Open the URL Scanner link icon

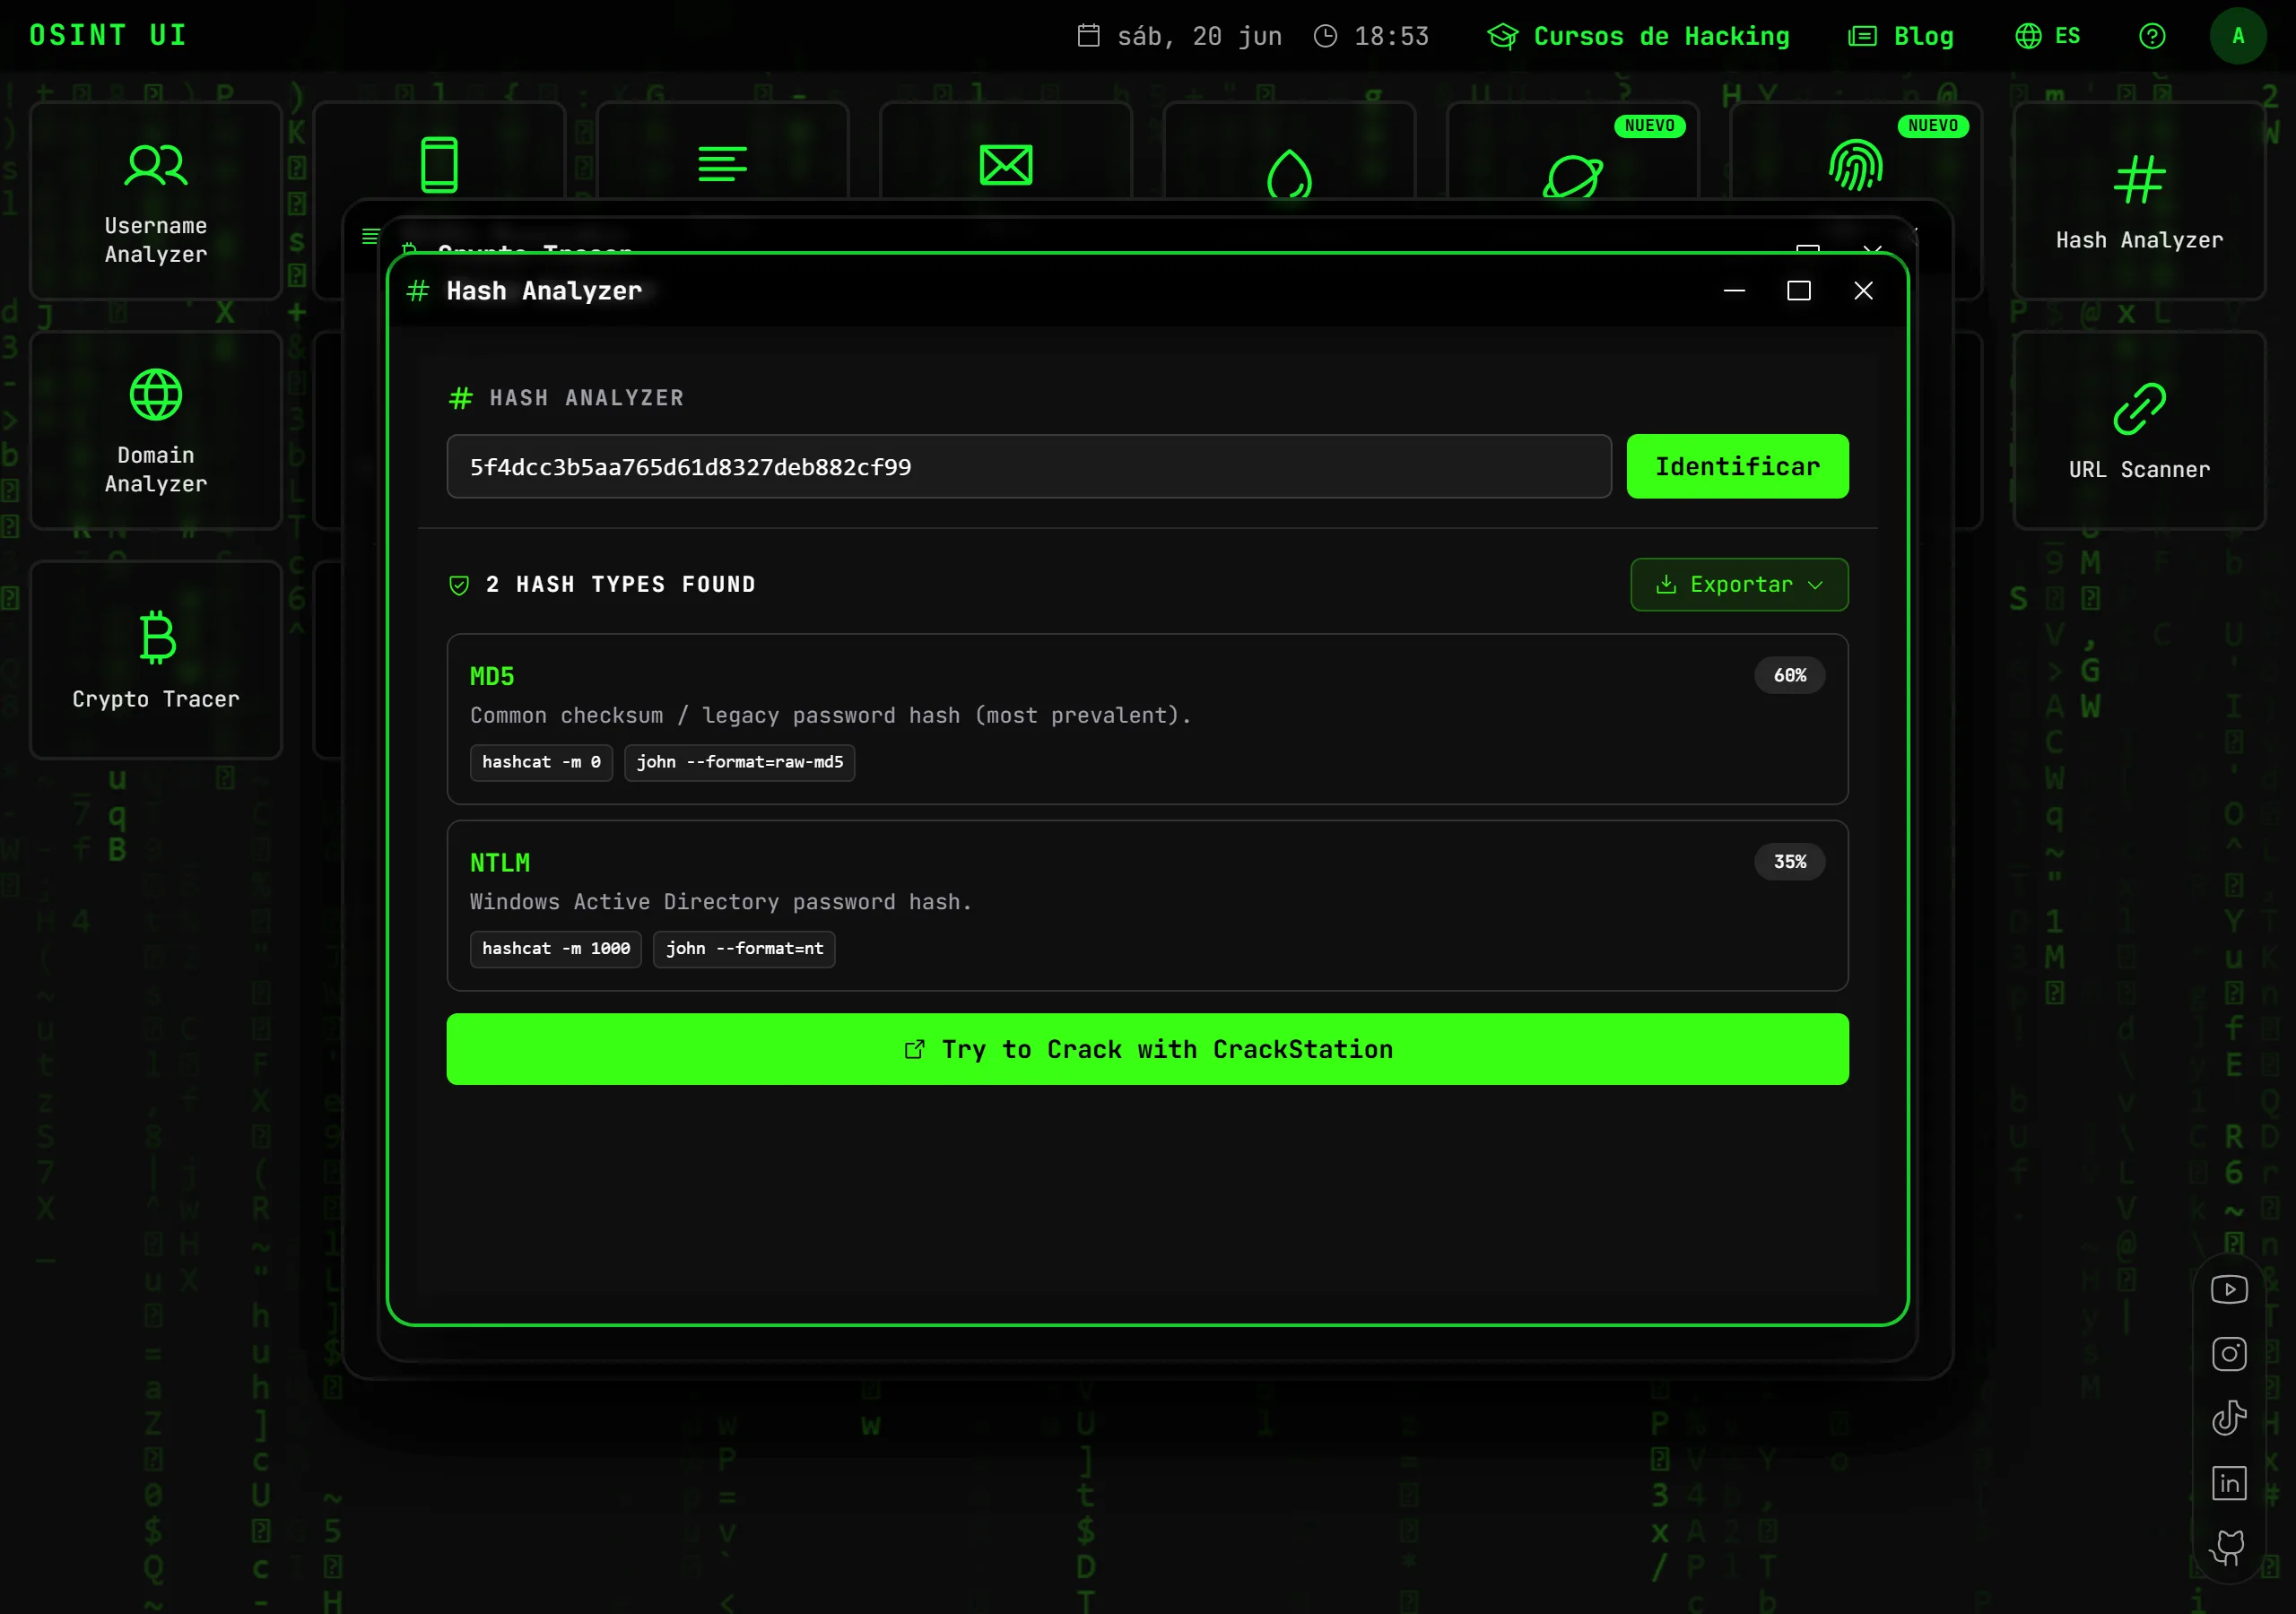click(2139, 409)
